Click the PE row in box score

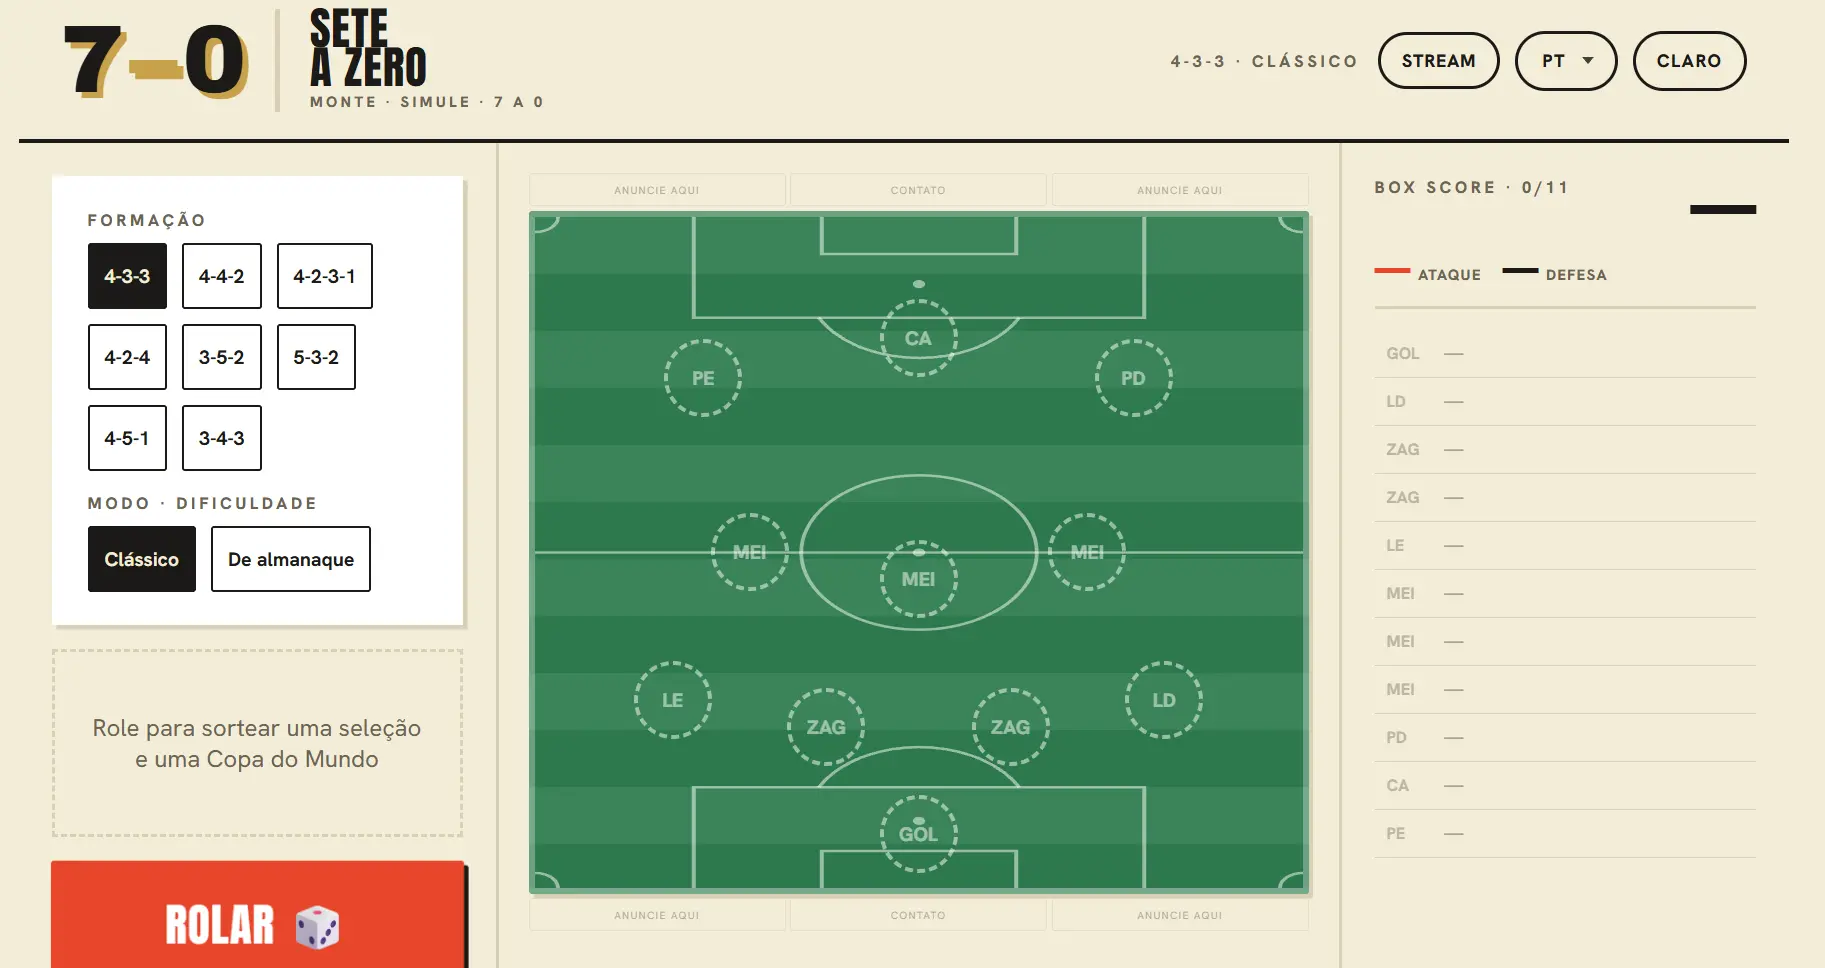coord(1565,834)
